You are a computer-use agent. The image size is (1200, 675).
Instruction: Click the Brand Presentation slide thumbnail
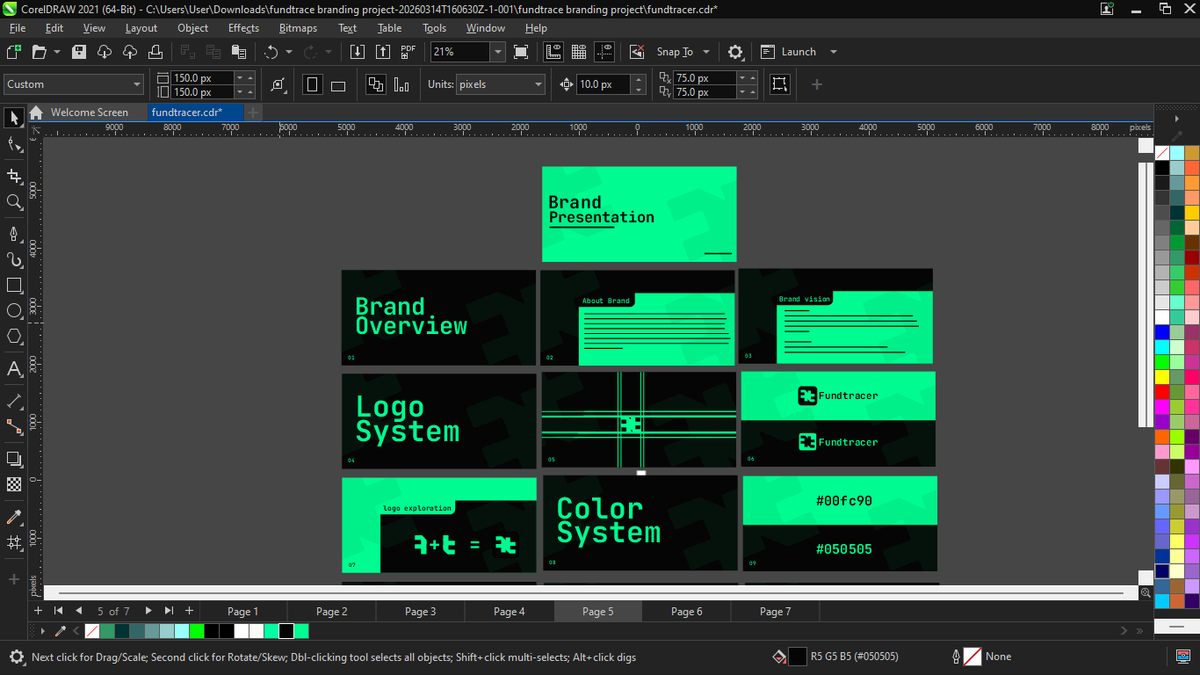pos(639,214)
